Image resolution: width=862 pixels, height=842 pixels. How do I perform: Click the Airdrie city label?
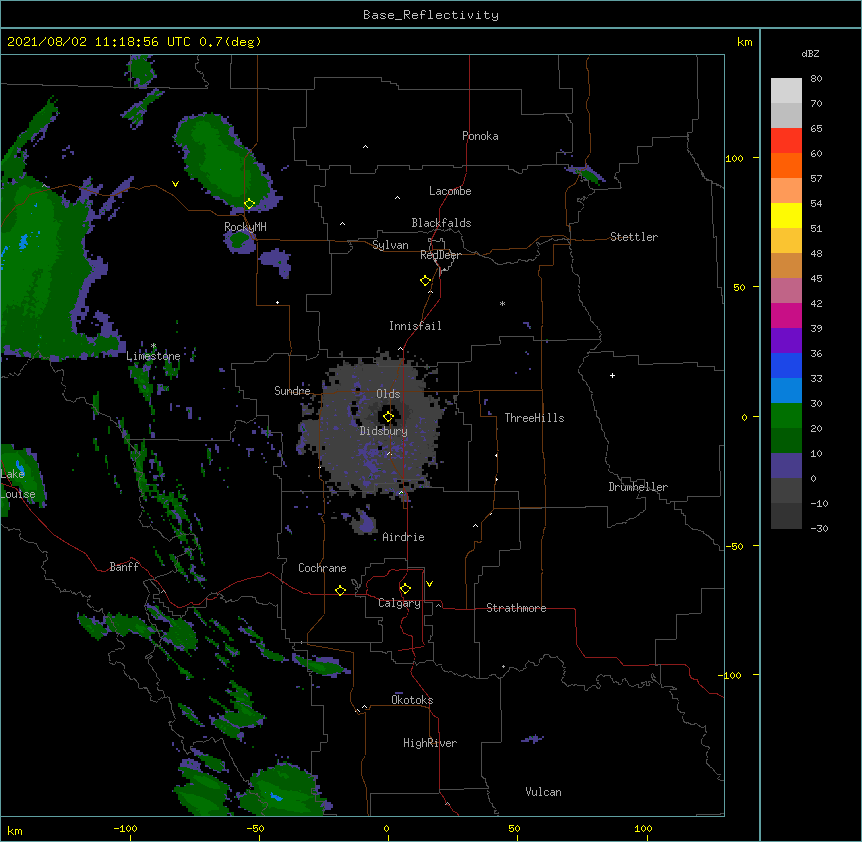[x=404, y=537]
